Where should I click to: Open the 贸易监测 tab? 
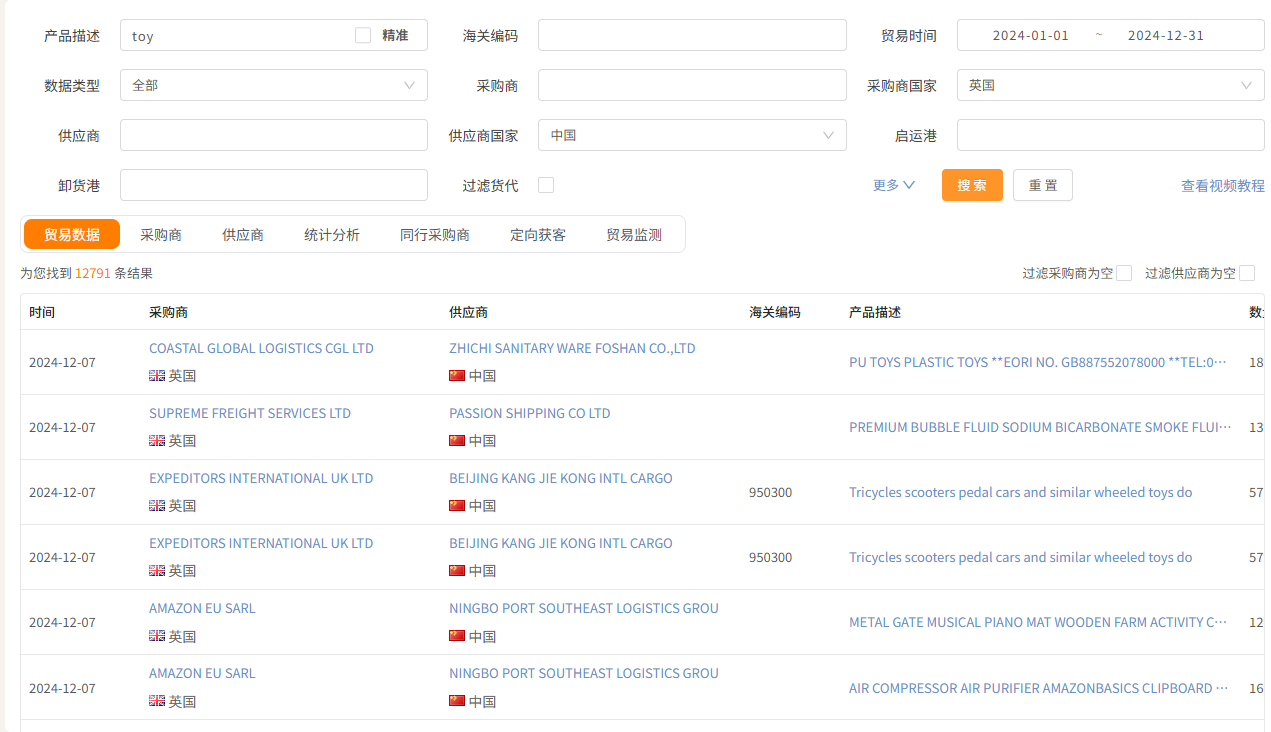634,235
